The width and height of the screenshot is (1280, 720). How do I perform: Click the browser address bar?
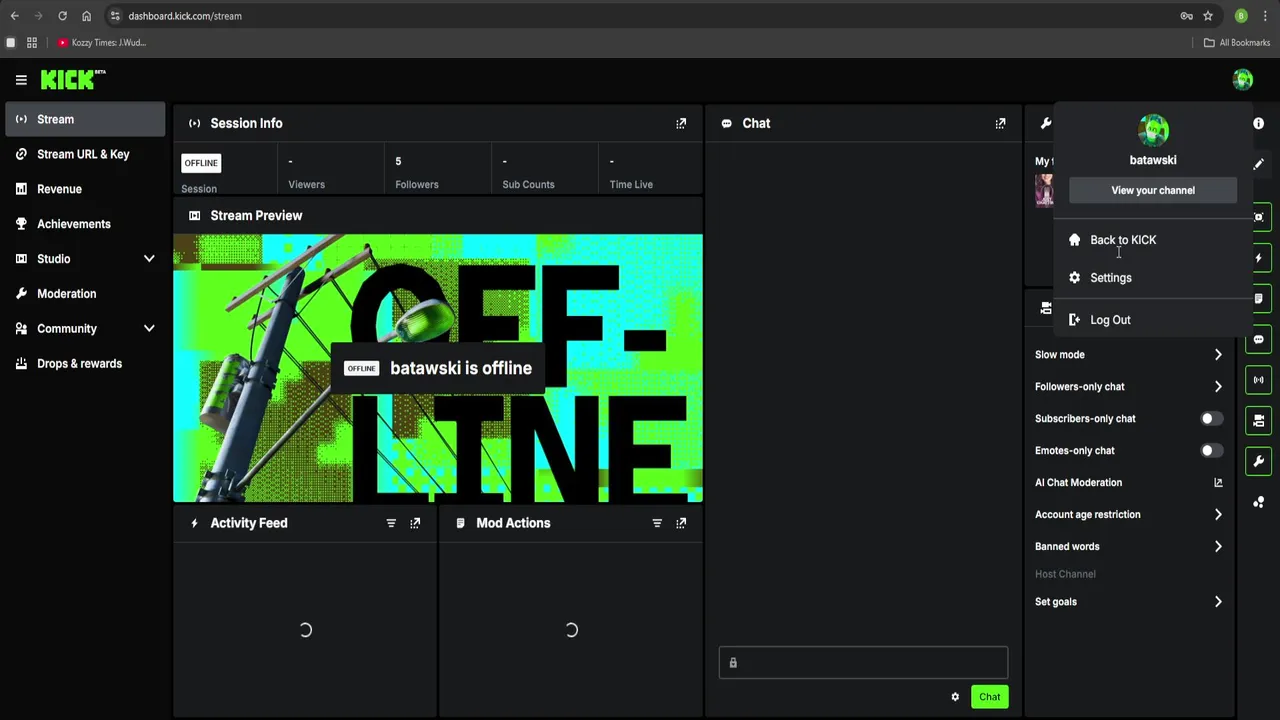[640, 16]
